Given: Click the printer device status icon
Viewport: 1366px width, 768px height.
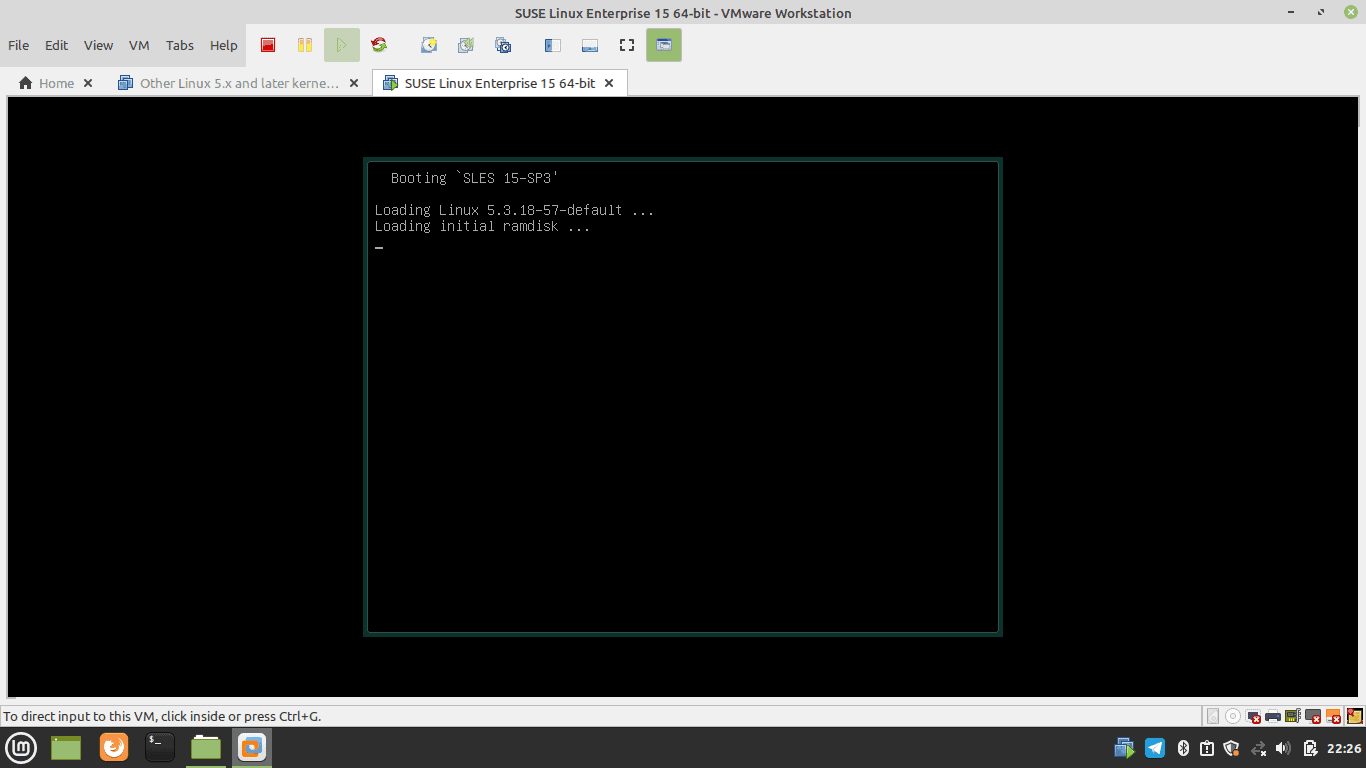Looking at the screenshot, I should coord(1273,716).
